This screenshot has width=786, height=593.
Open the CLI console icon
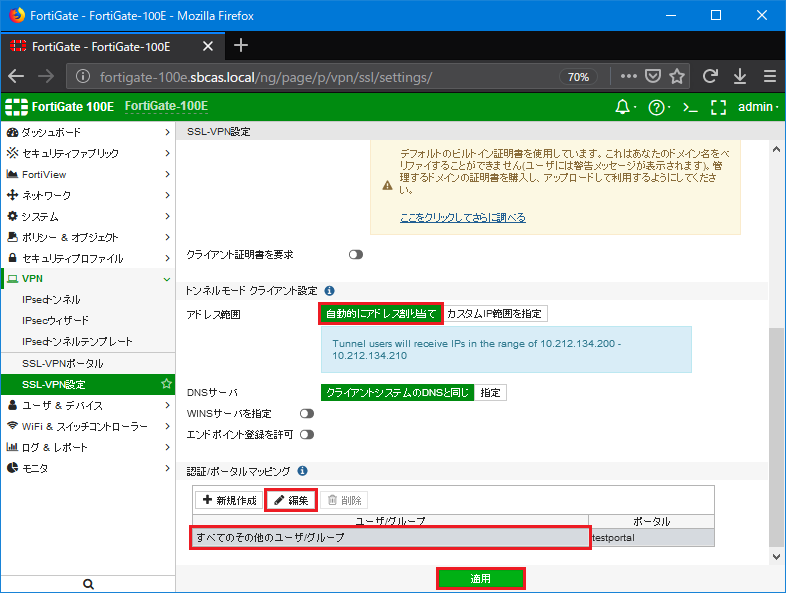click(690, 107)
